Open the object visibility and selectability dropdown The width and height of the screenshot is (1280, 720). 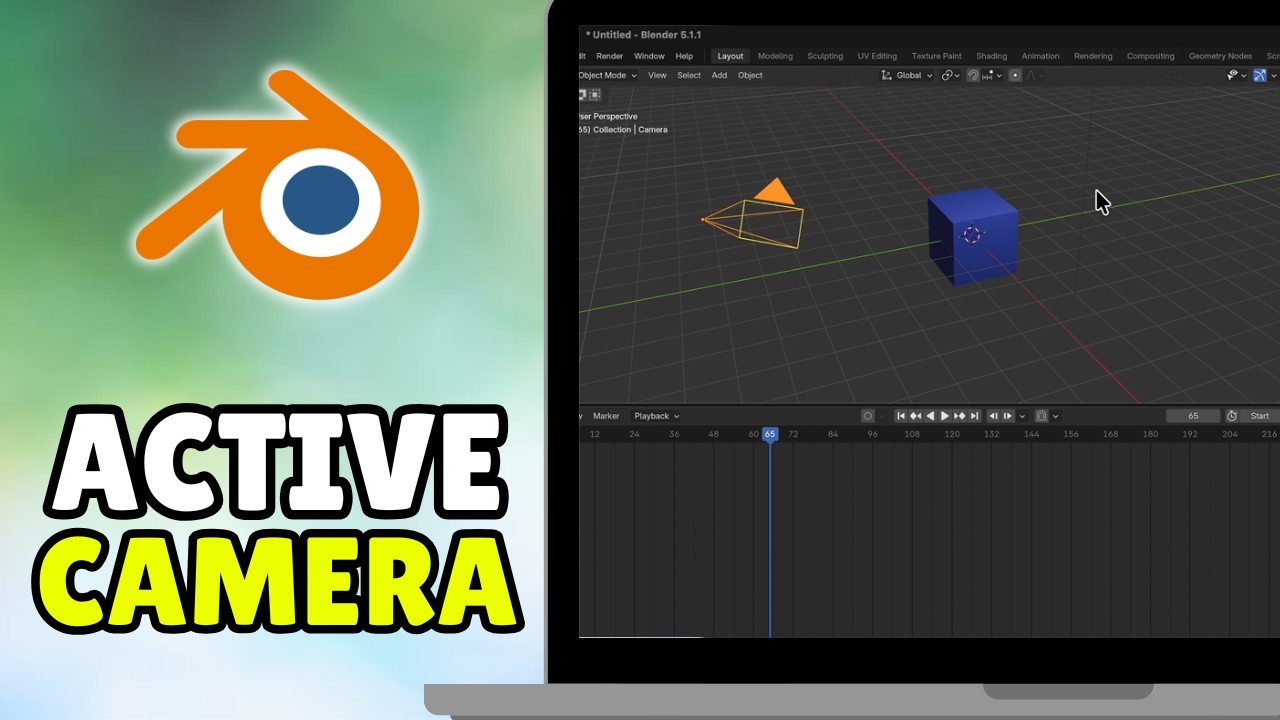pyautogui.click(x=1236, y=75)
